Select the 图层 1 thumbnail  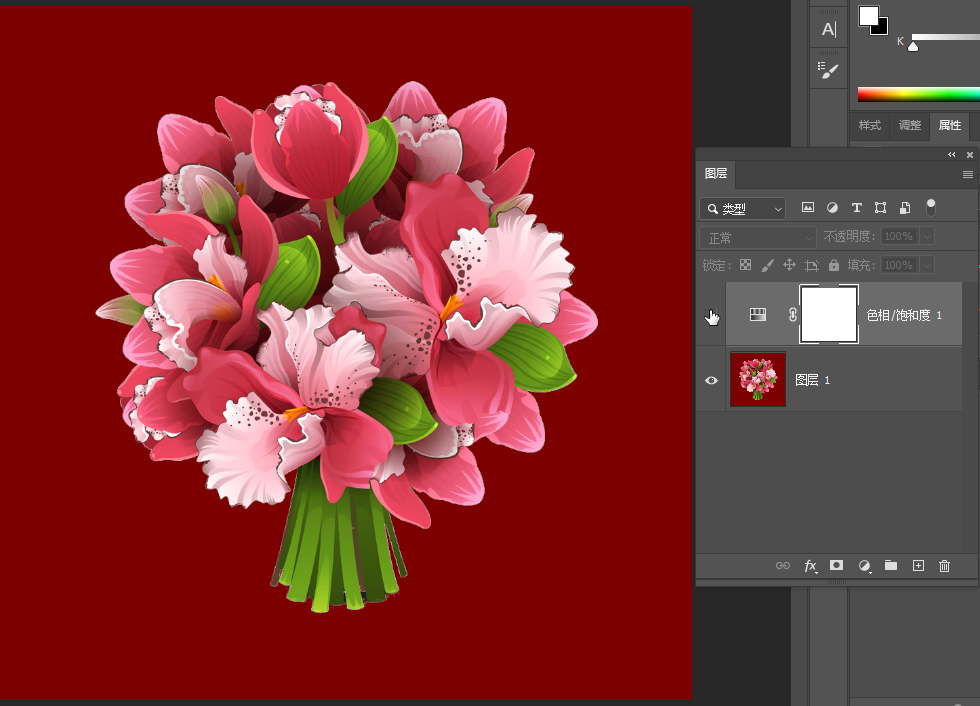coord(758,380)
